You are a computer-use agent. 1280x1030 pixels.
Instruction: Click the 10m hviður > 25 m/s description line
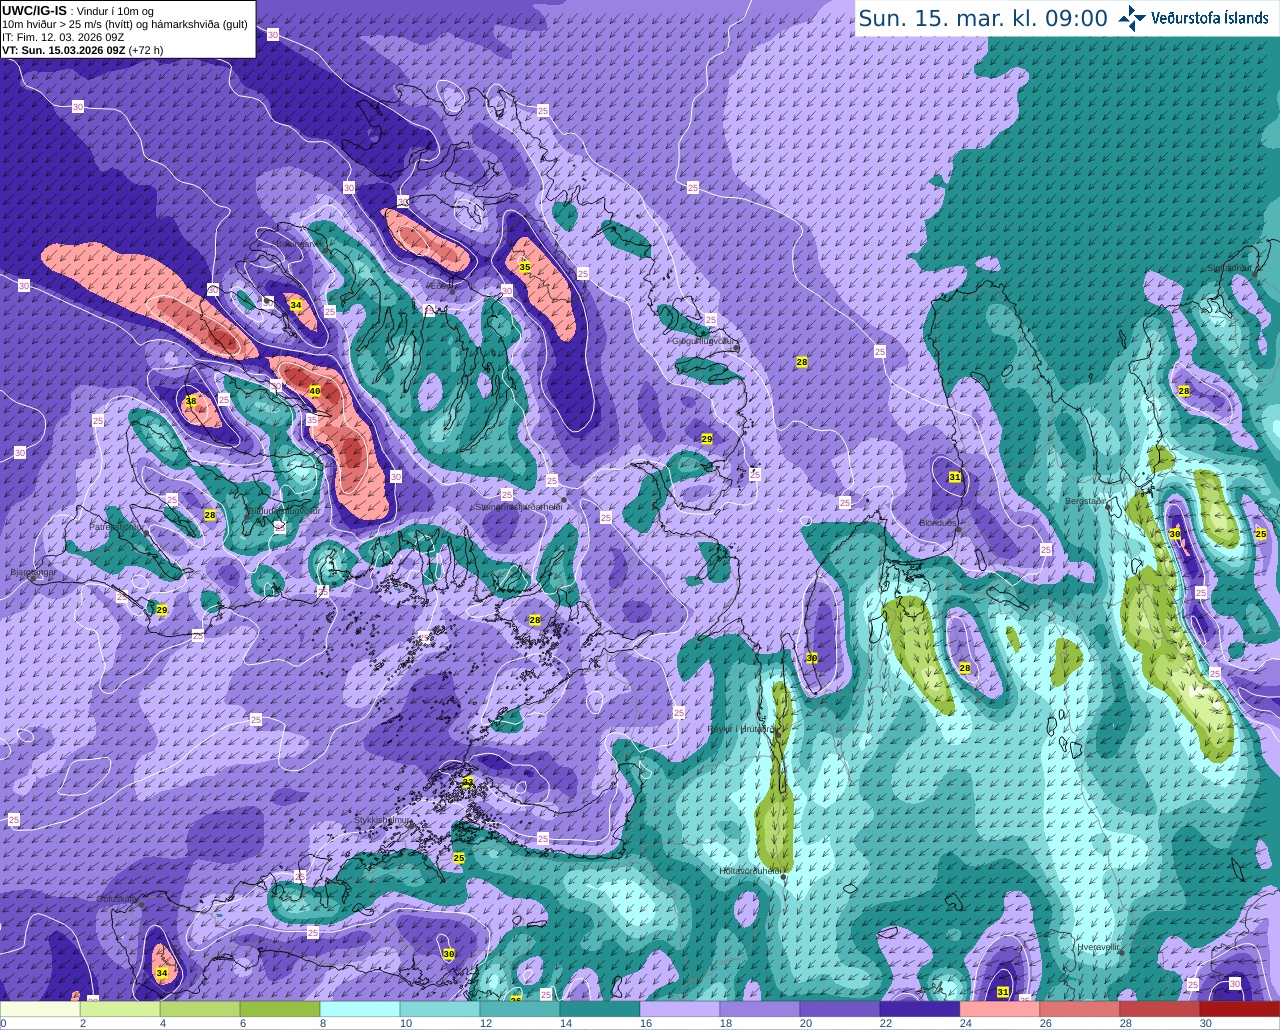pyautogui.click(x=126, y=24)
